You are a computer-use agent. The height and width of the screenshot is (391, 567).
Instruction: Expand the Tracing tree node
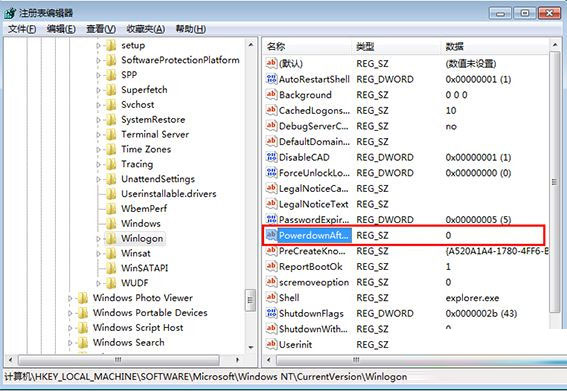98,164
